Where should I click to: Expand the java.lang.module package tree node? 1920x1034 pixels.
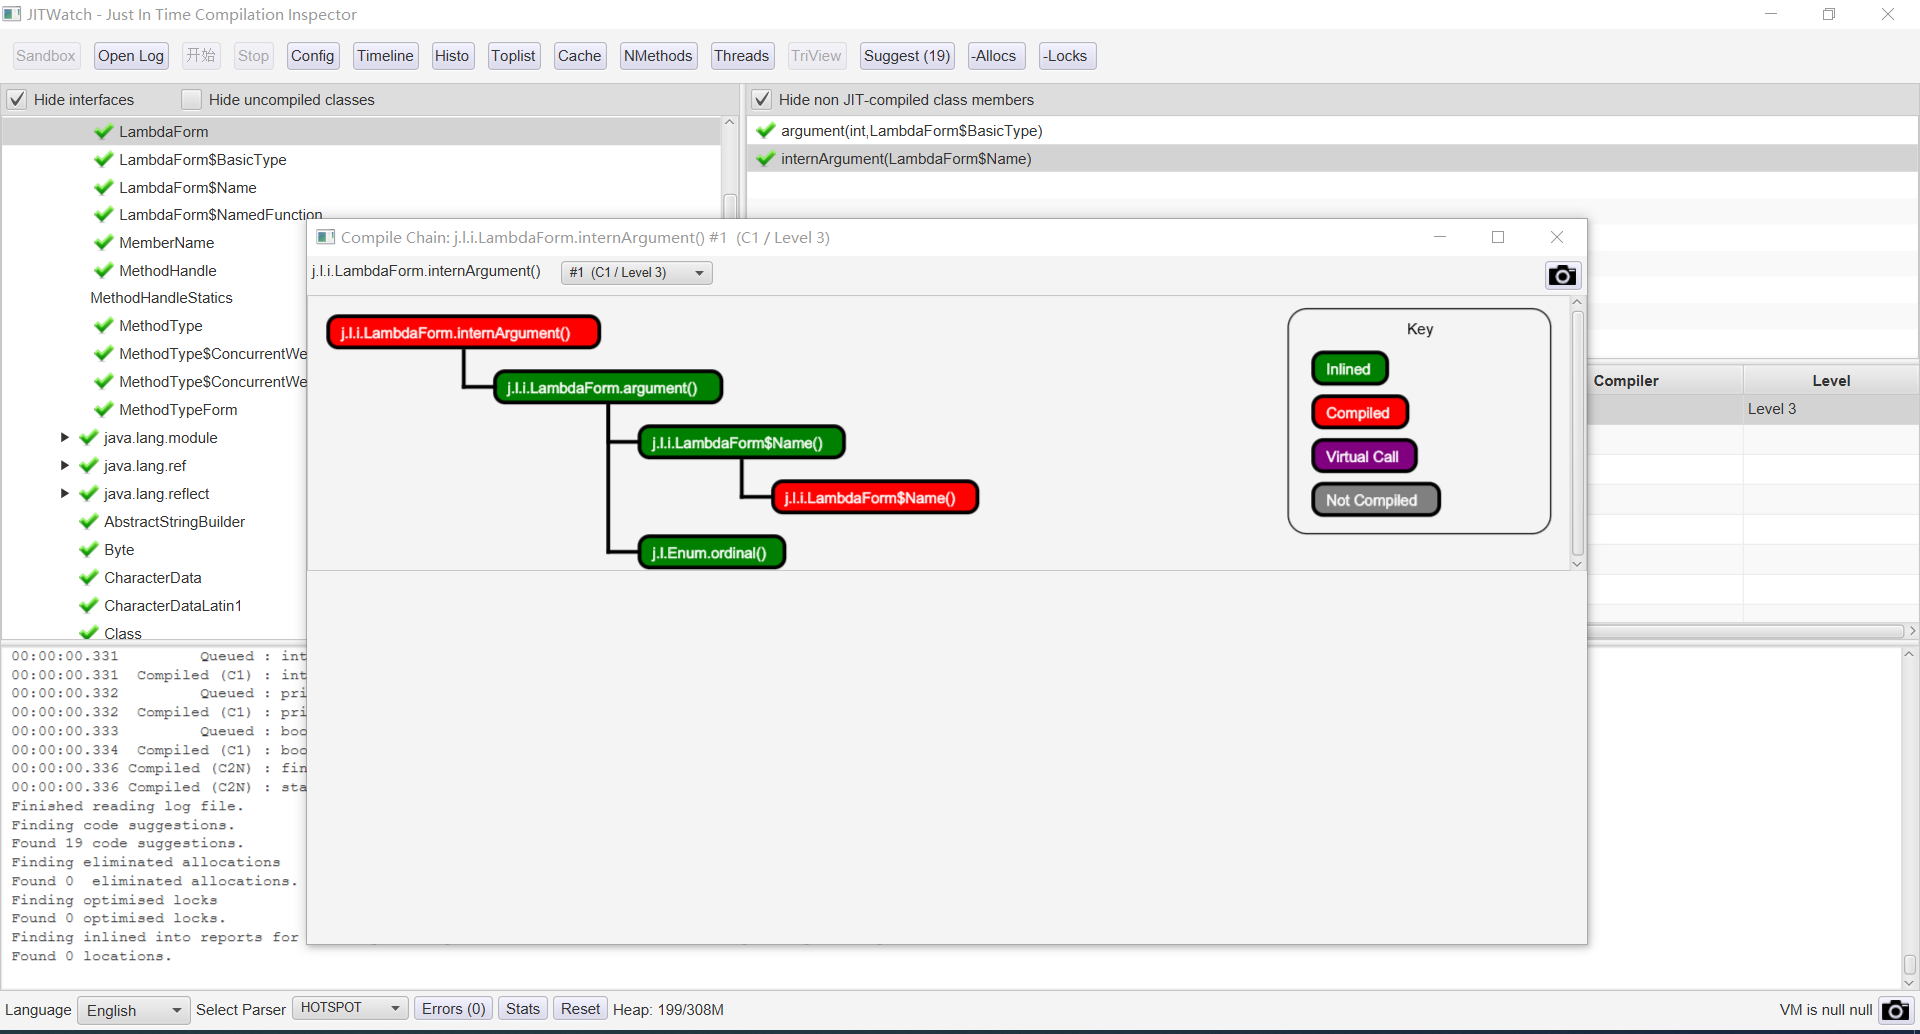click(x=65, y=438)
